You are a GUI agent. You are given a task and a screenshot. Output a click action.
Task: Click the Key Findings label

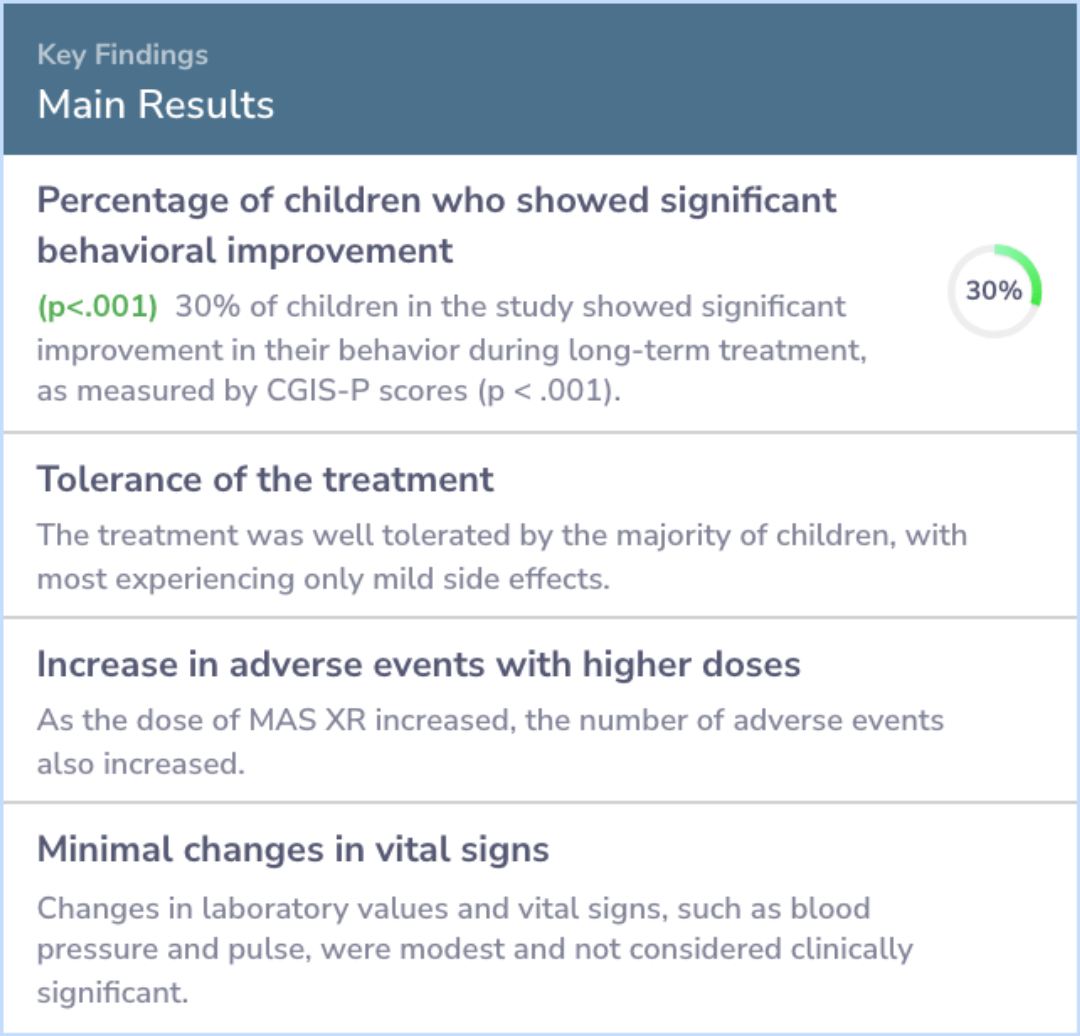123,54
